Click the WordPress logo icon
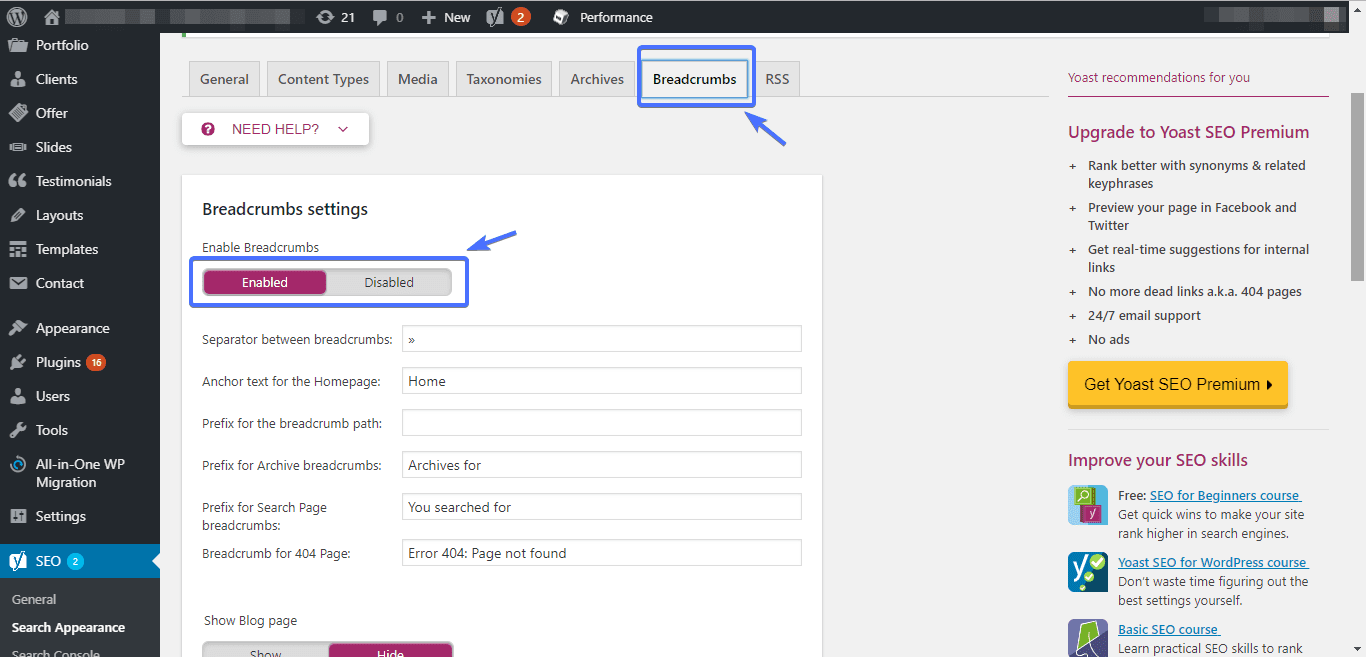Screen dimensions: 1366x657 [17, 17]
